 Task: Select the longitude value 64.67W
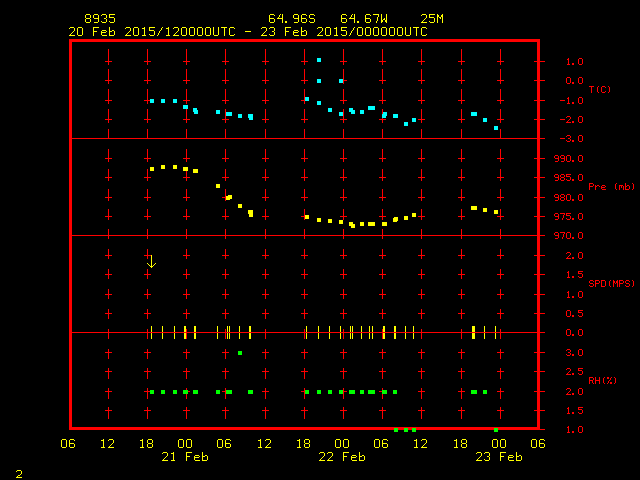[x=364, y=19]
